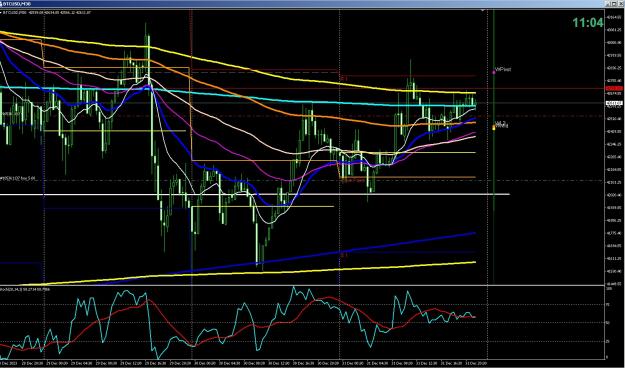Click the red R1 pivot label

[x=344, y=79]
